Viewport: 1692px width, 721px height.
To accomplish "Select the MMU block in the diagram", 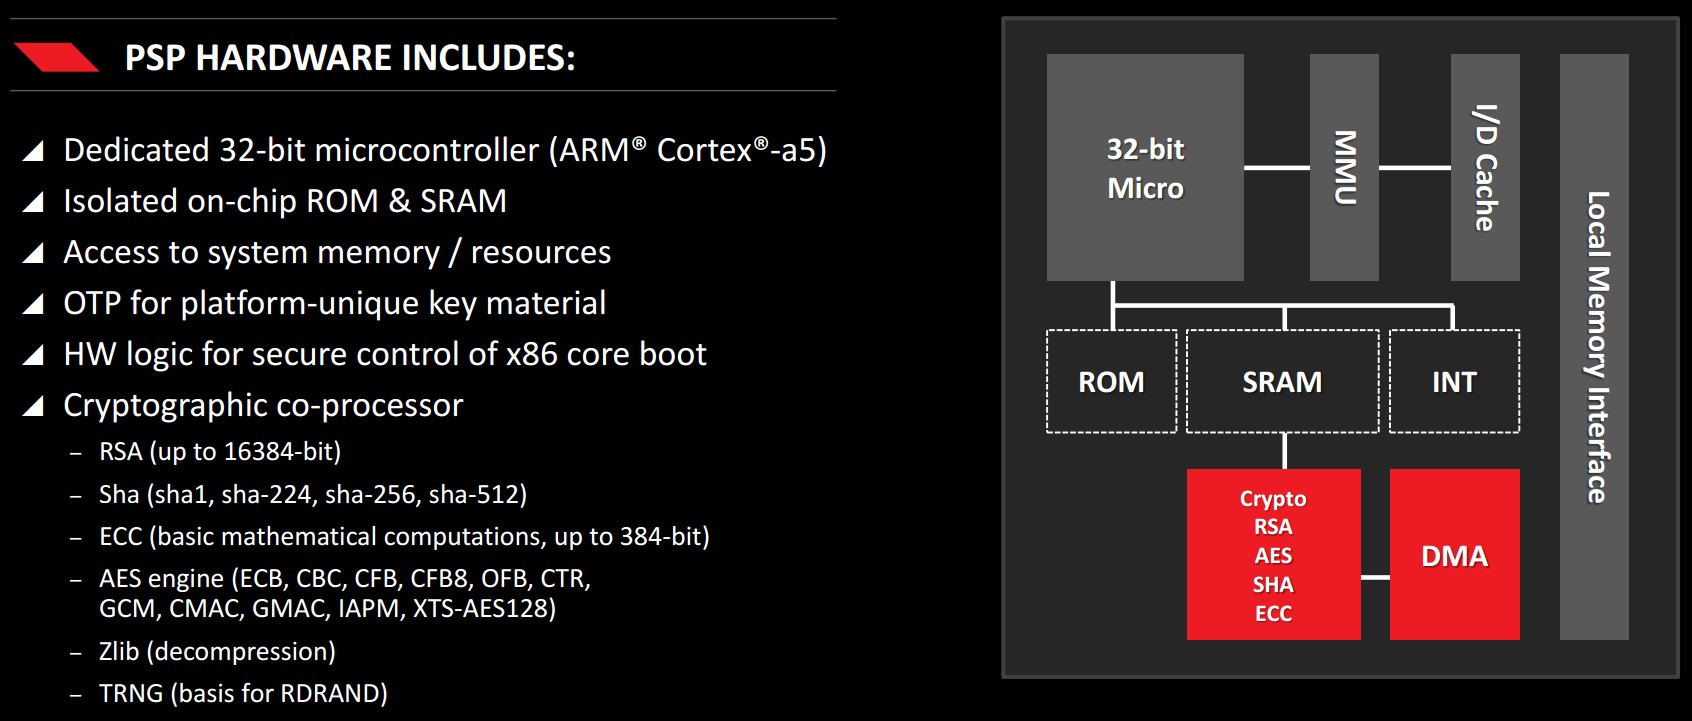I will [1344, 167].
